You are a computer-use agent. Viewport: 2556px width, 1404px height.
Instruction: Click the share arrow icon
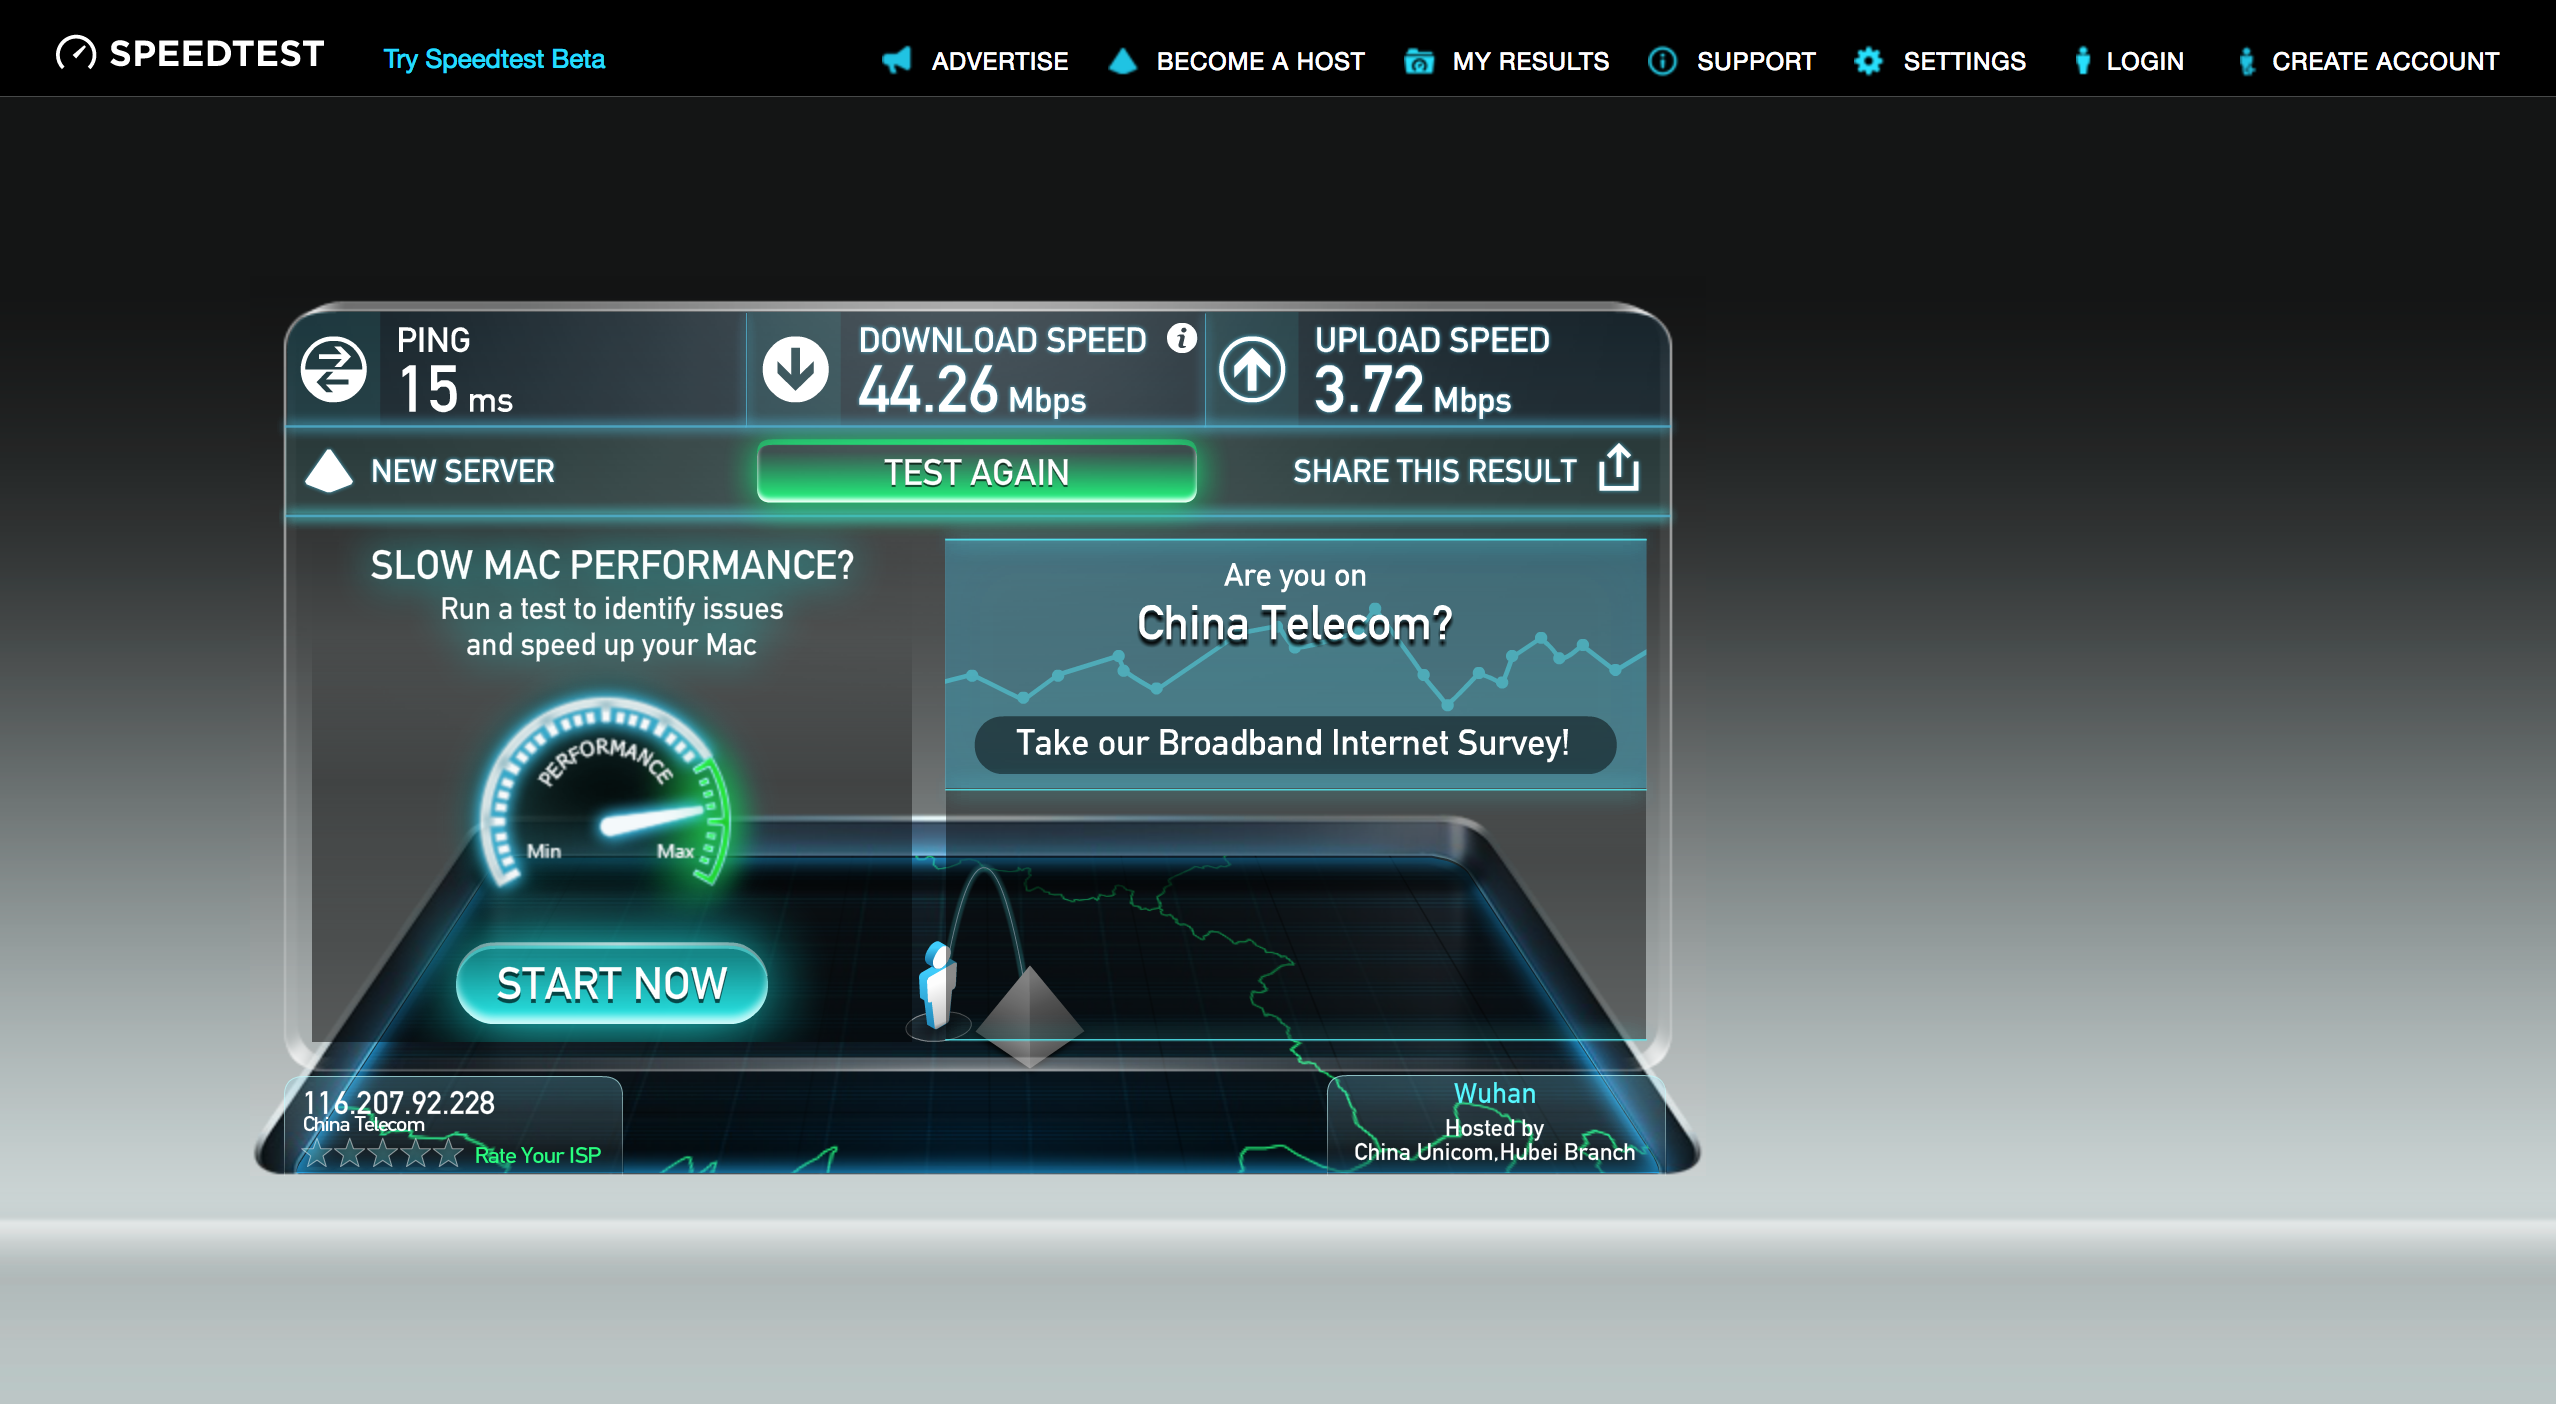pos(1619,468)
